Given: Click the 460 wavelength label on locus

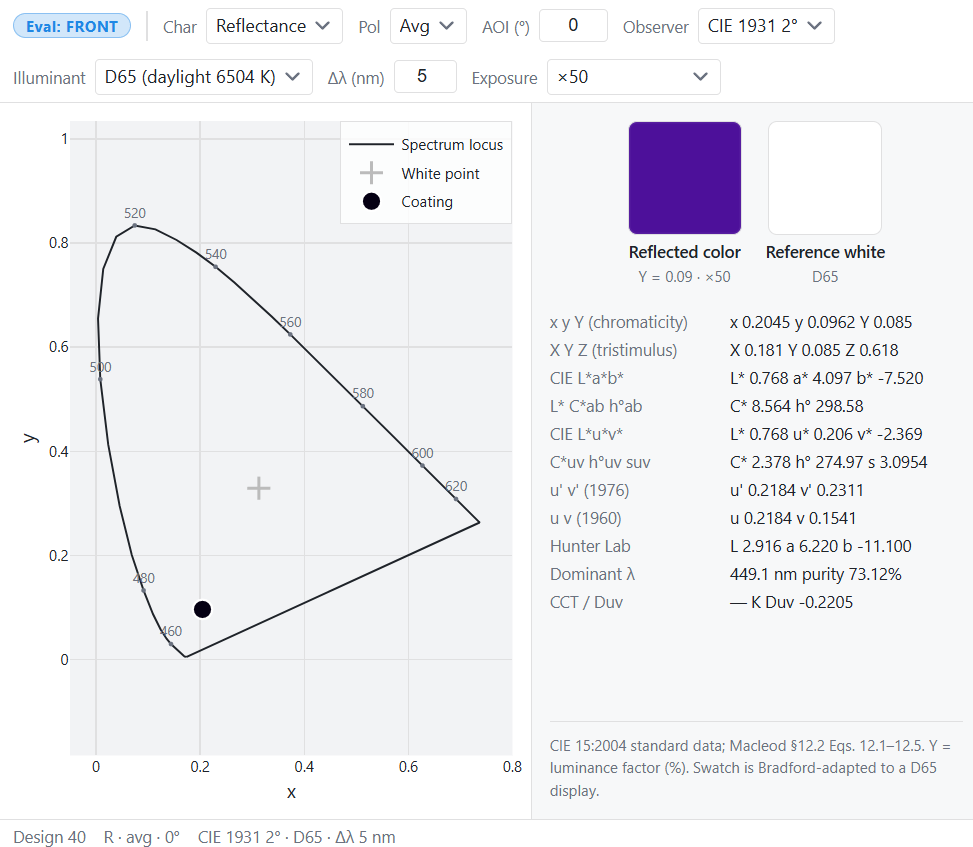Looking at the screenshot, I should click(x=171, y=632).
